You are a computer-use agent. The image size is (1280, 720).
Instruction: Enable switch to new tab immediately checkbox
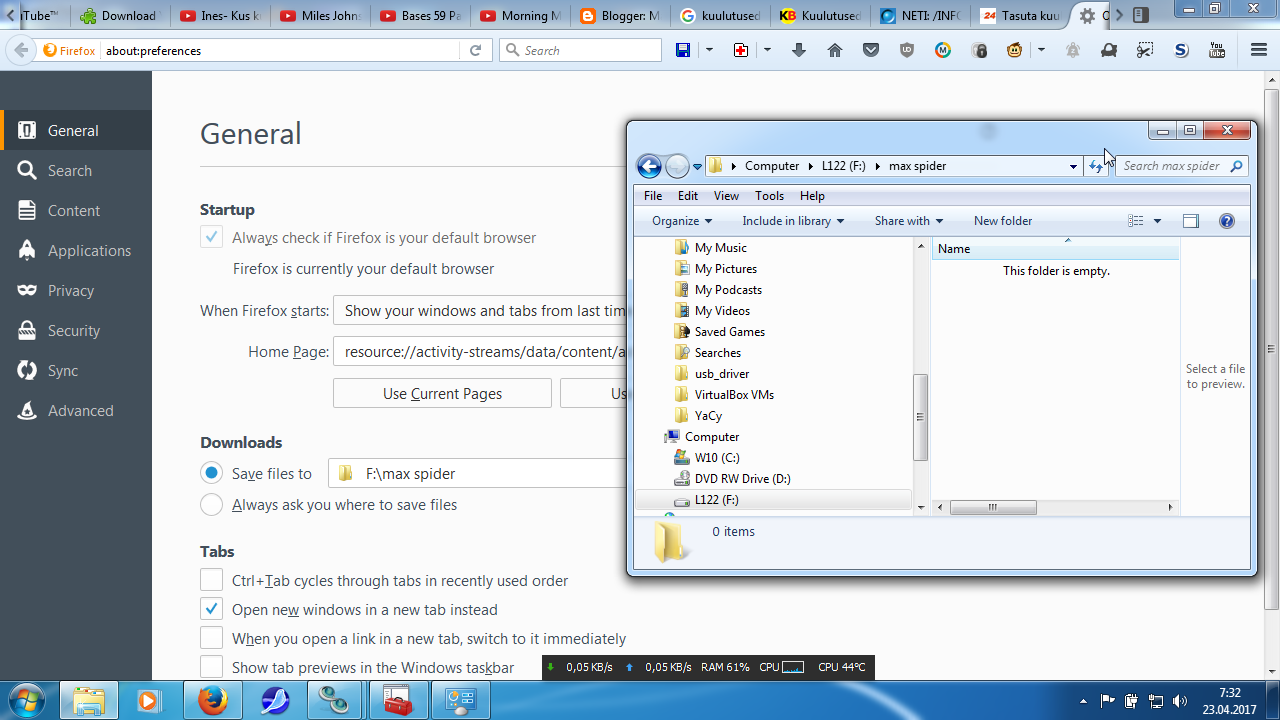tap(211, 638)
